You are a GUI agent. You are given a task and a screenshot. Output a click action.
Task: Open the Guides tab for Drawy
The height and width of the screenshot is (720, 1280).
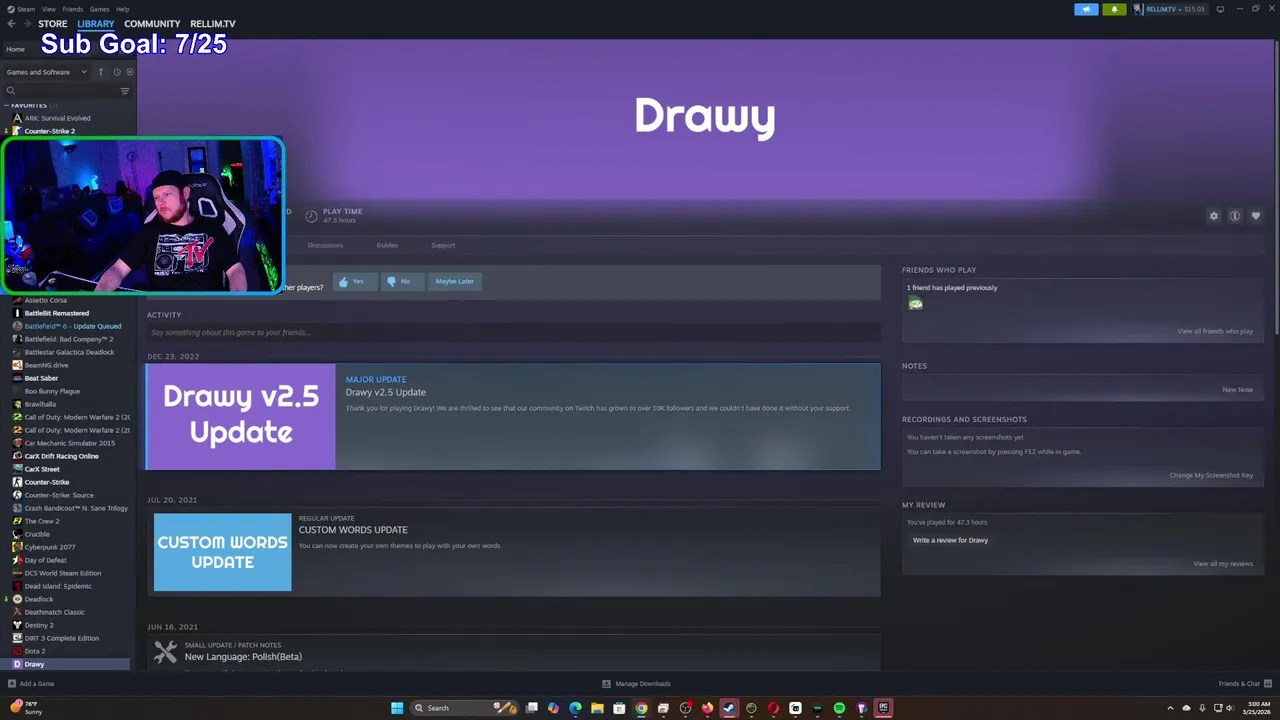387,245
